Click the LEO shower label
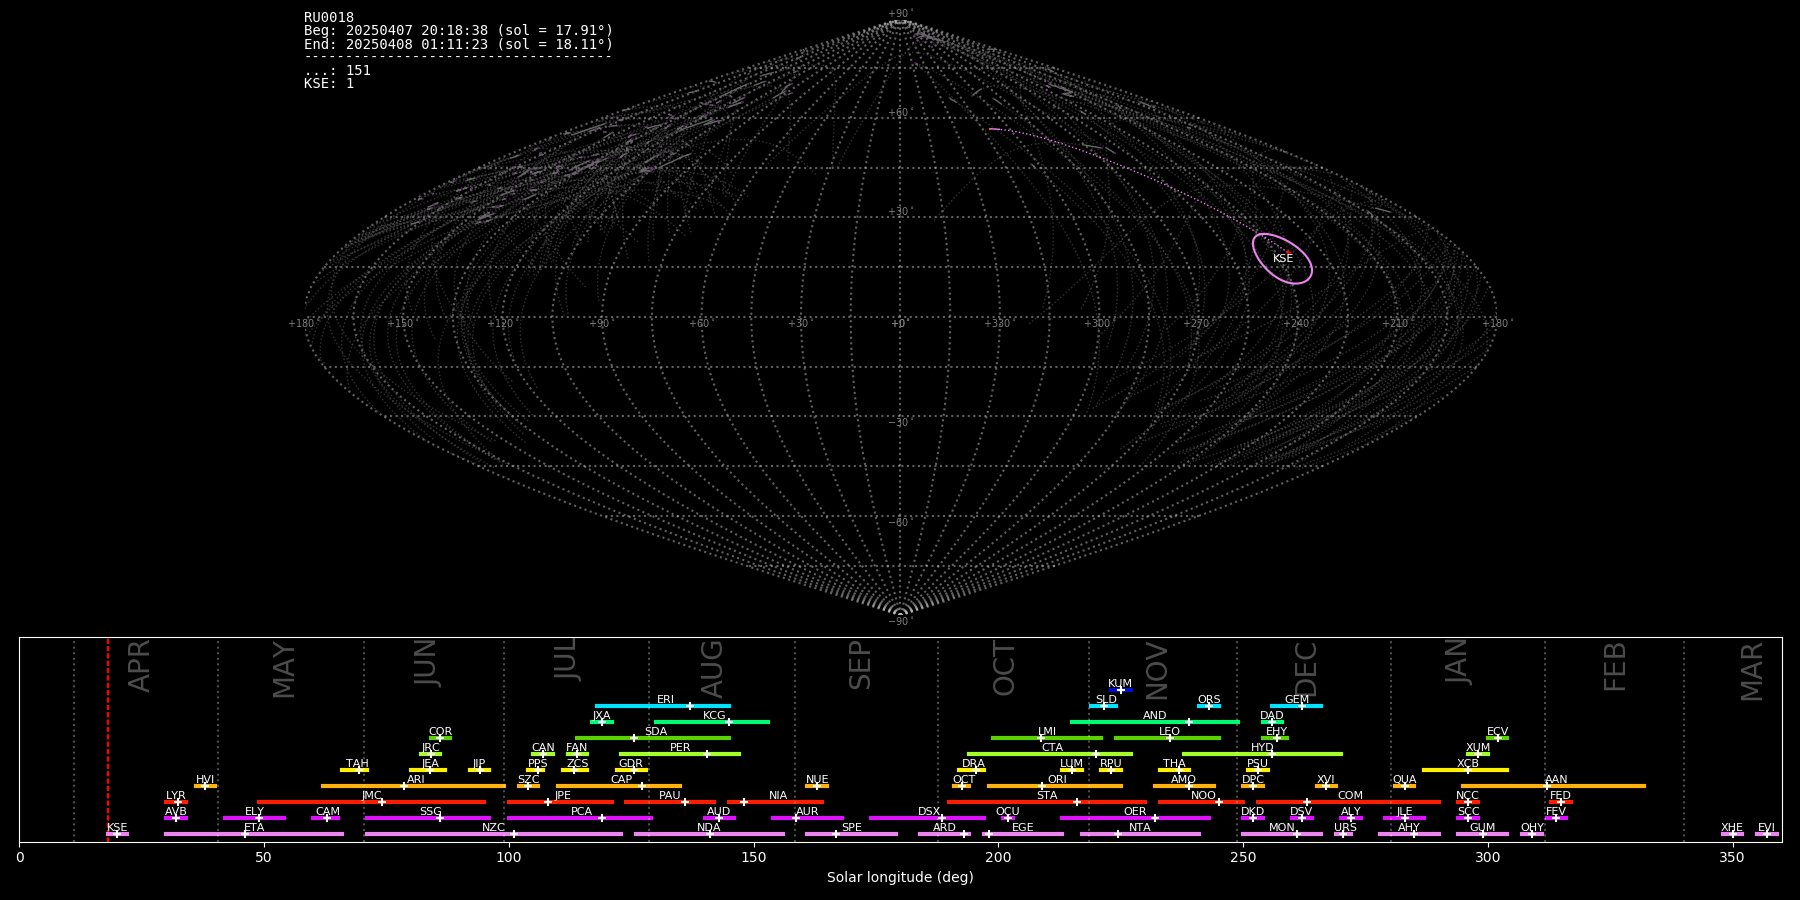Screen dimensions: 1800x900 pyautogui.click(x=1170, y=732)
